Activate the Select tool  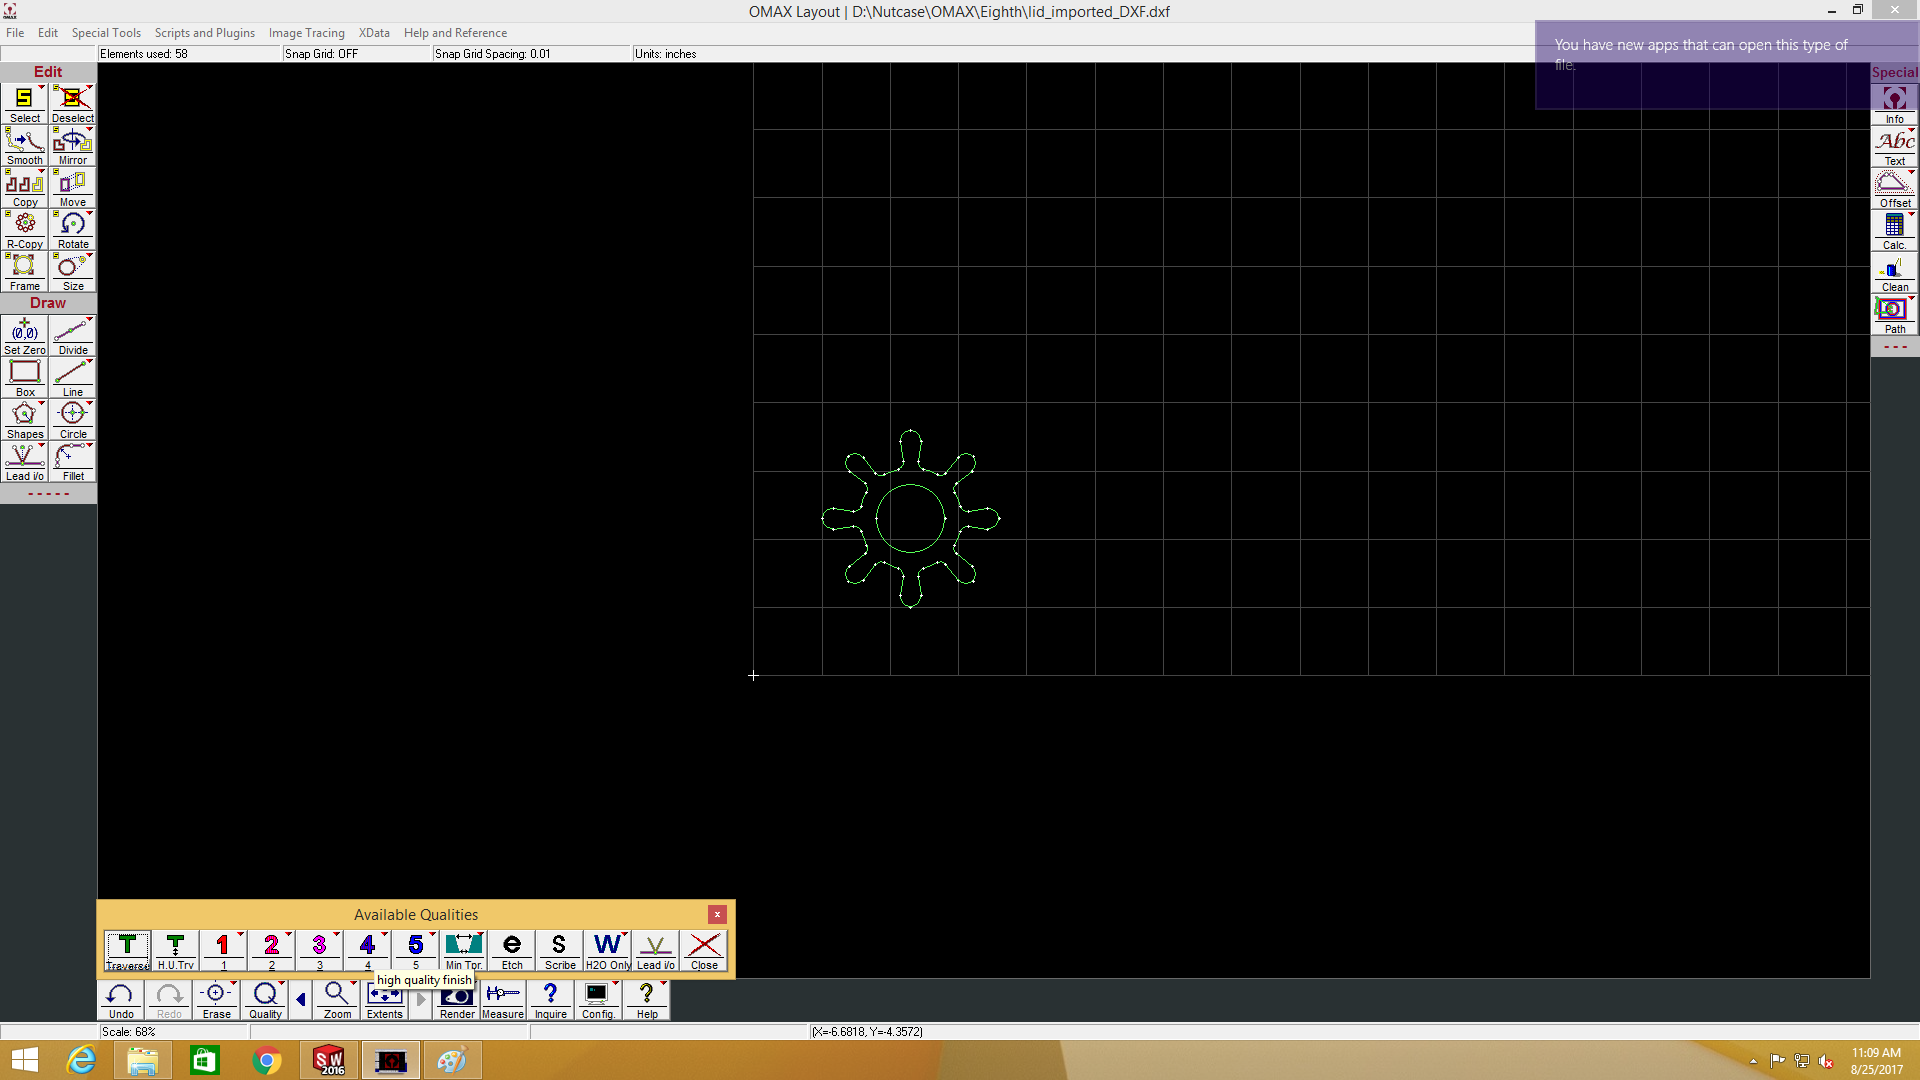click(x=24, y=104)
